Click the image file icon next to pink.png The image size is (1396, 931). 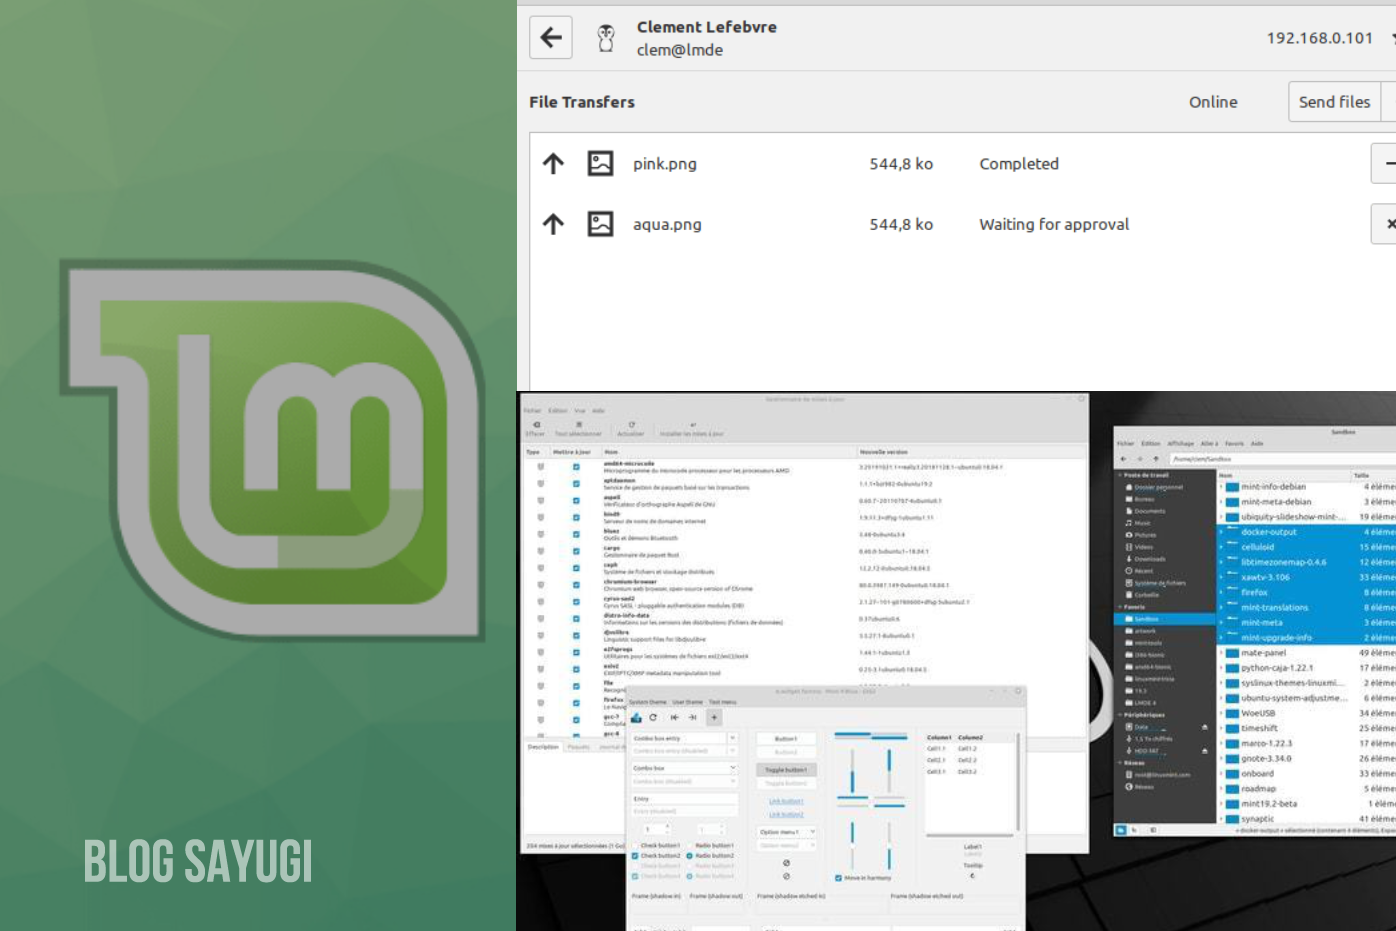[x=600, y=163]
